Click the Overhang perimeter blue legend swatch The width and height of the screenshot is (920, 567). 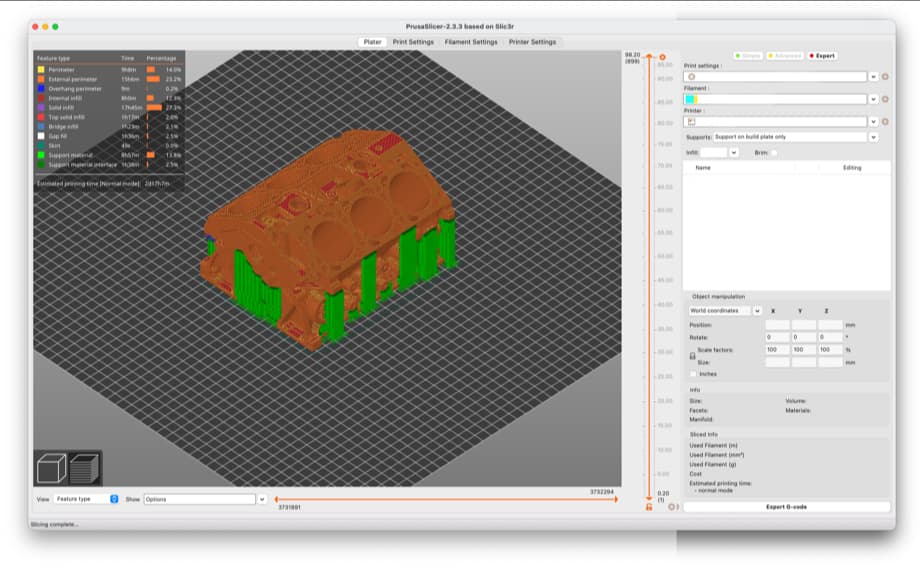pyautogui.click(x=41, y=89)
